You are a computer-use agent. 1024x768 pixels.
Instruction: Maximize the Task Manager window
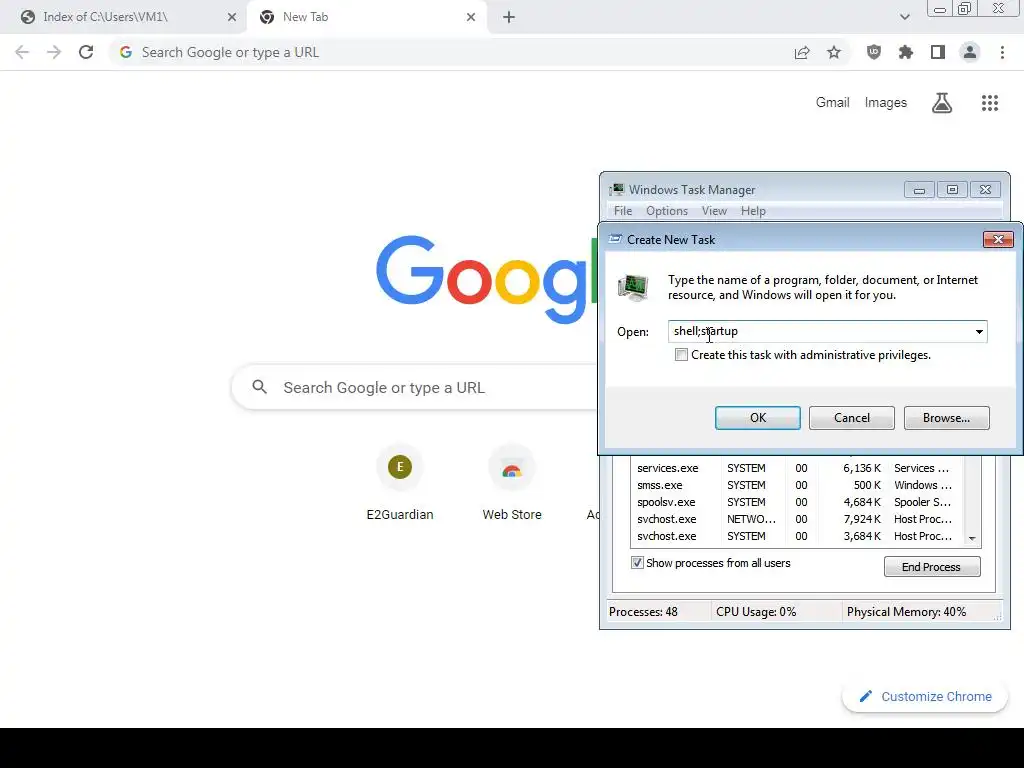click(952, 190)
